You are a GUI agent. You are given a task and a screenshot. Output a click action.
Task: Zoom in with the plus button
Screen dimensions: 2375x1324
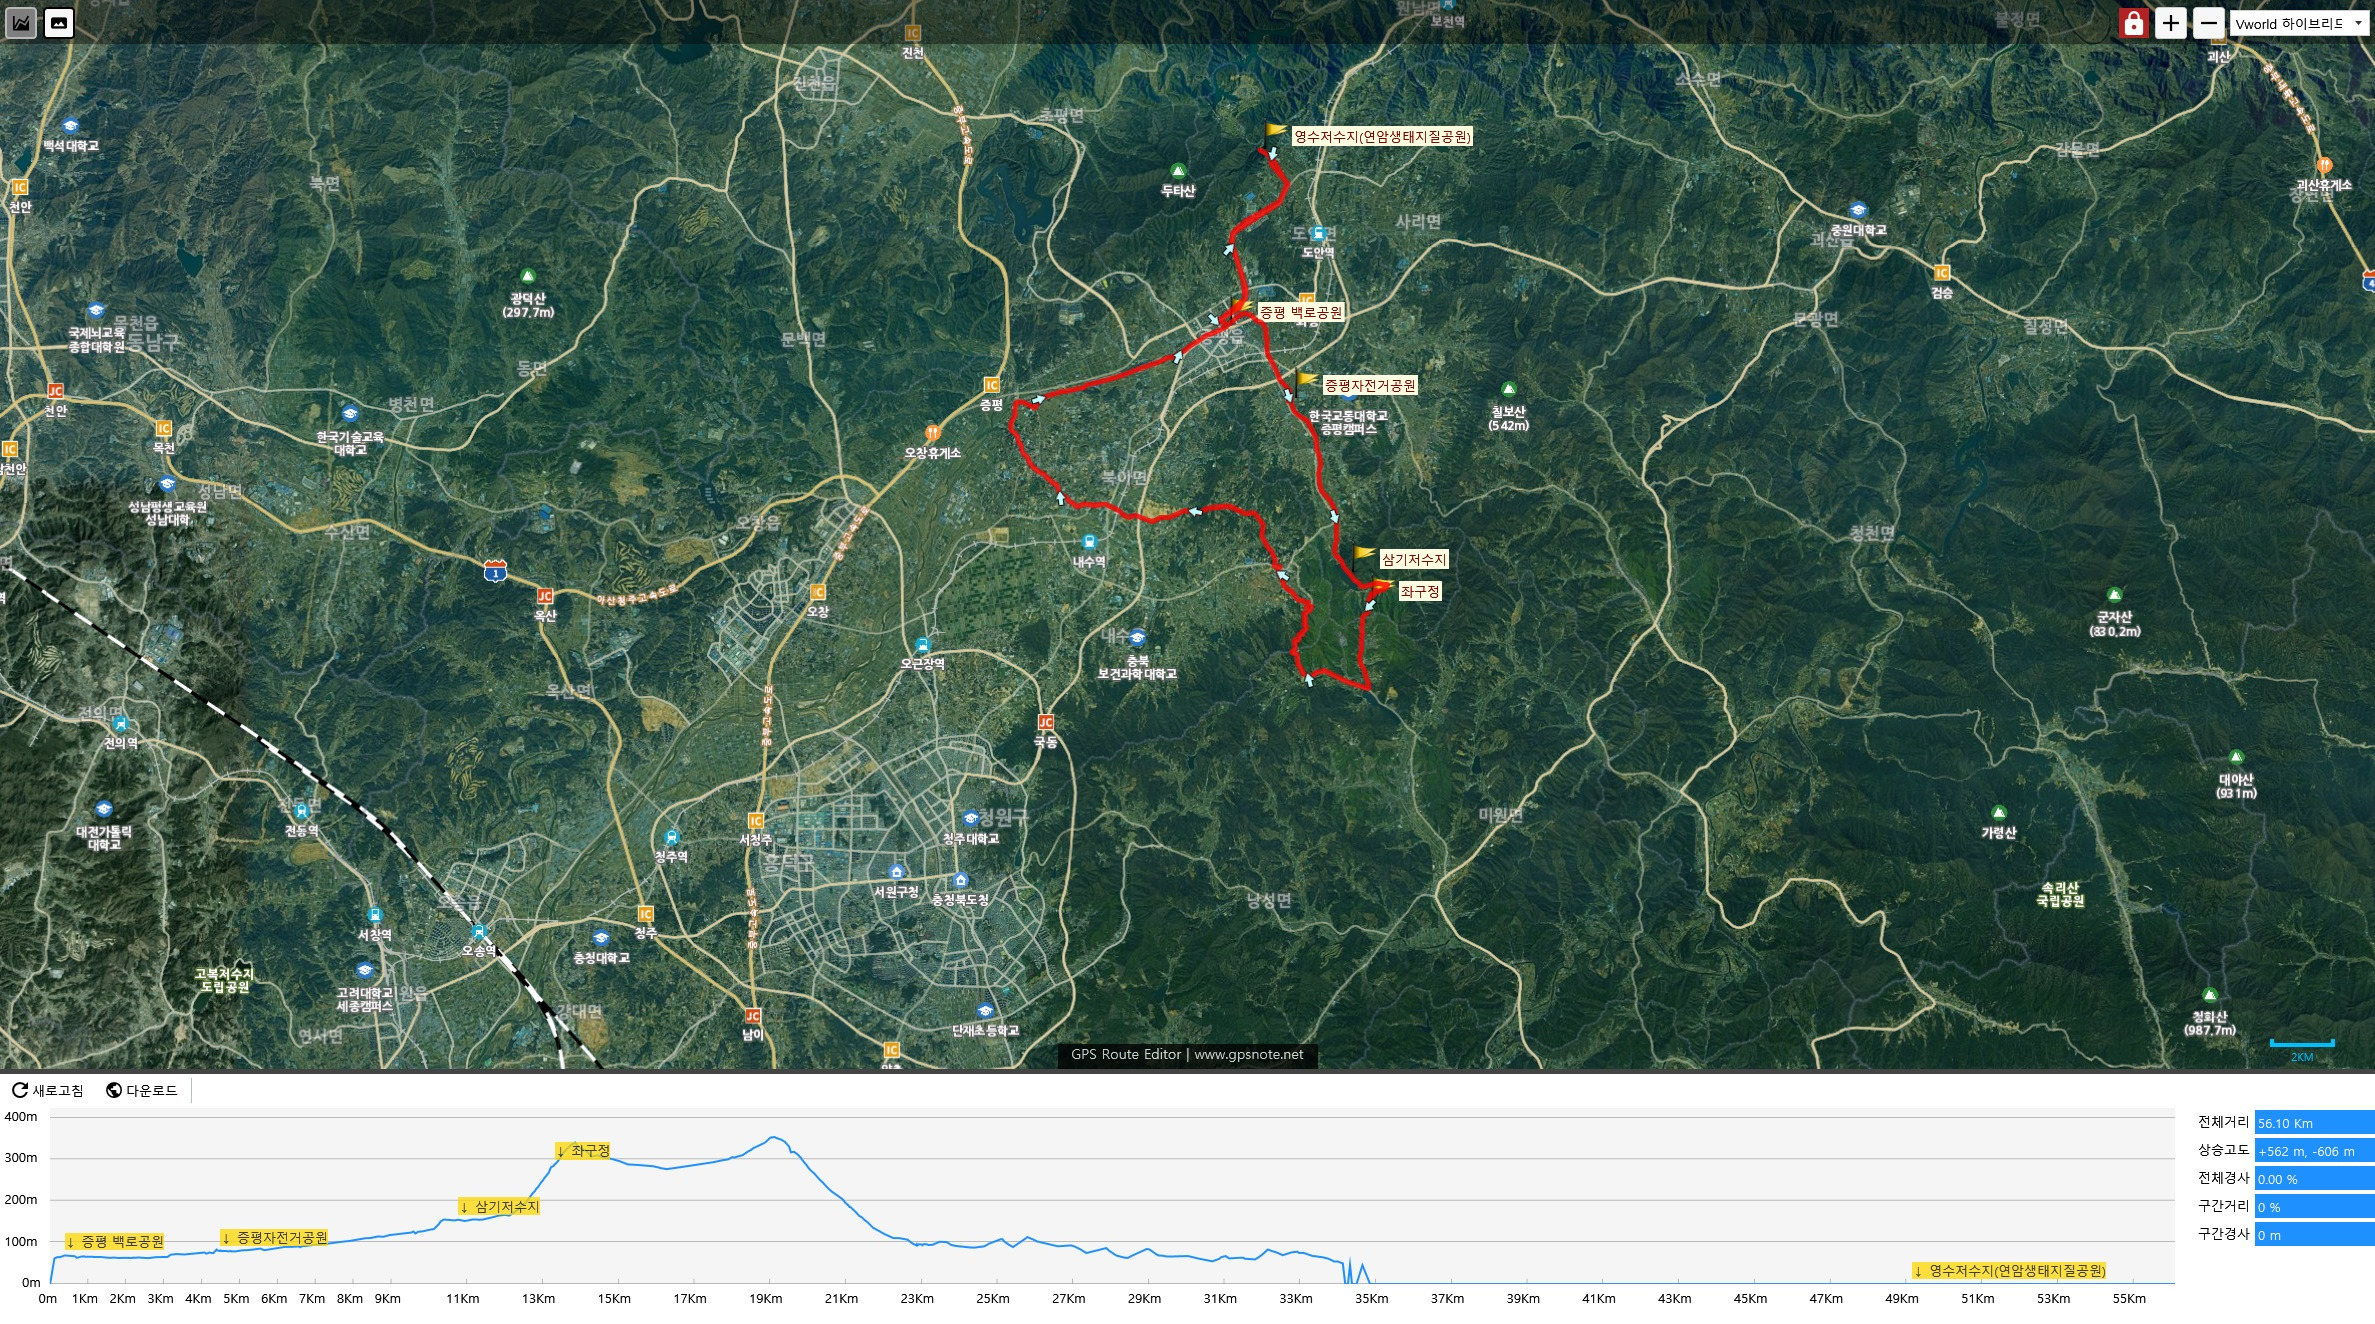tap(2170, 24)
